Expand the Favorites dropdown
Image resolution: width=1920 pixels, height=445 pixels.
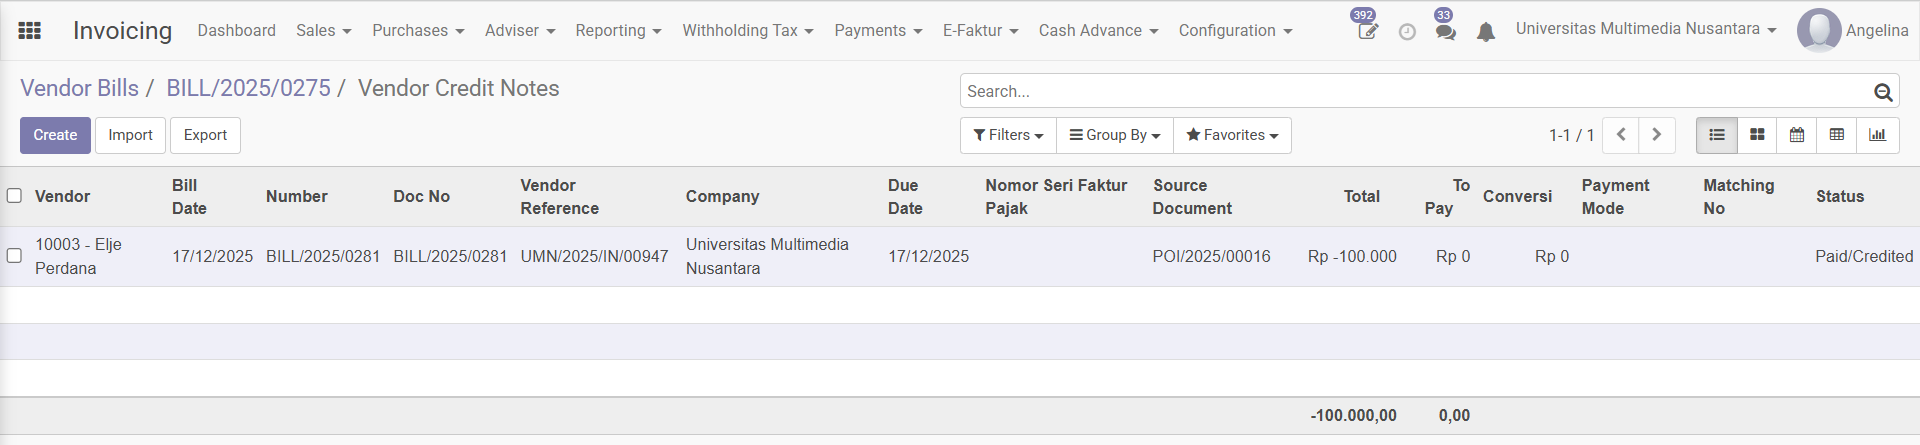pyautogui.click(x=1232, y=135)
